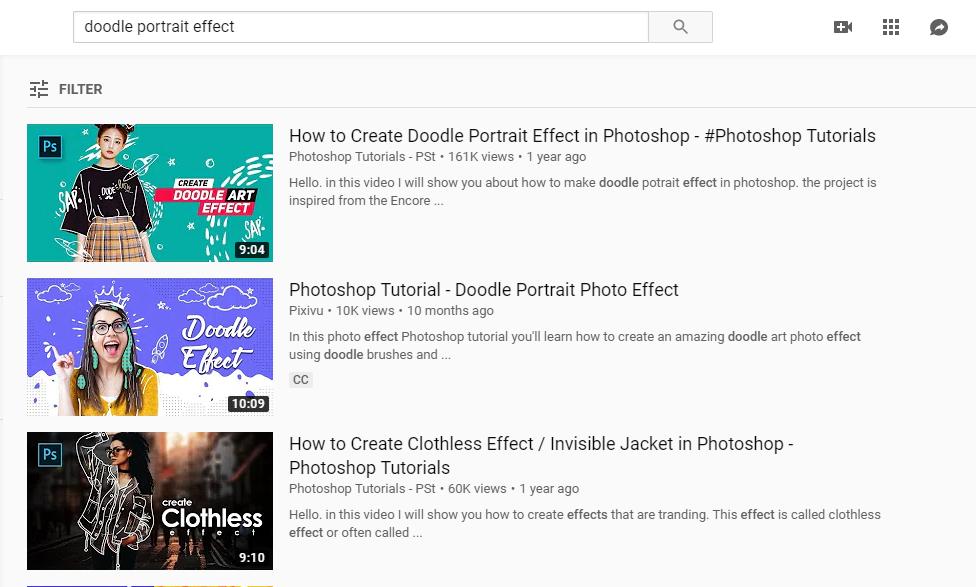976x587 pixels.
Task: Open the messages share bubble icon
Action: (x=939, y=27)
